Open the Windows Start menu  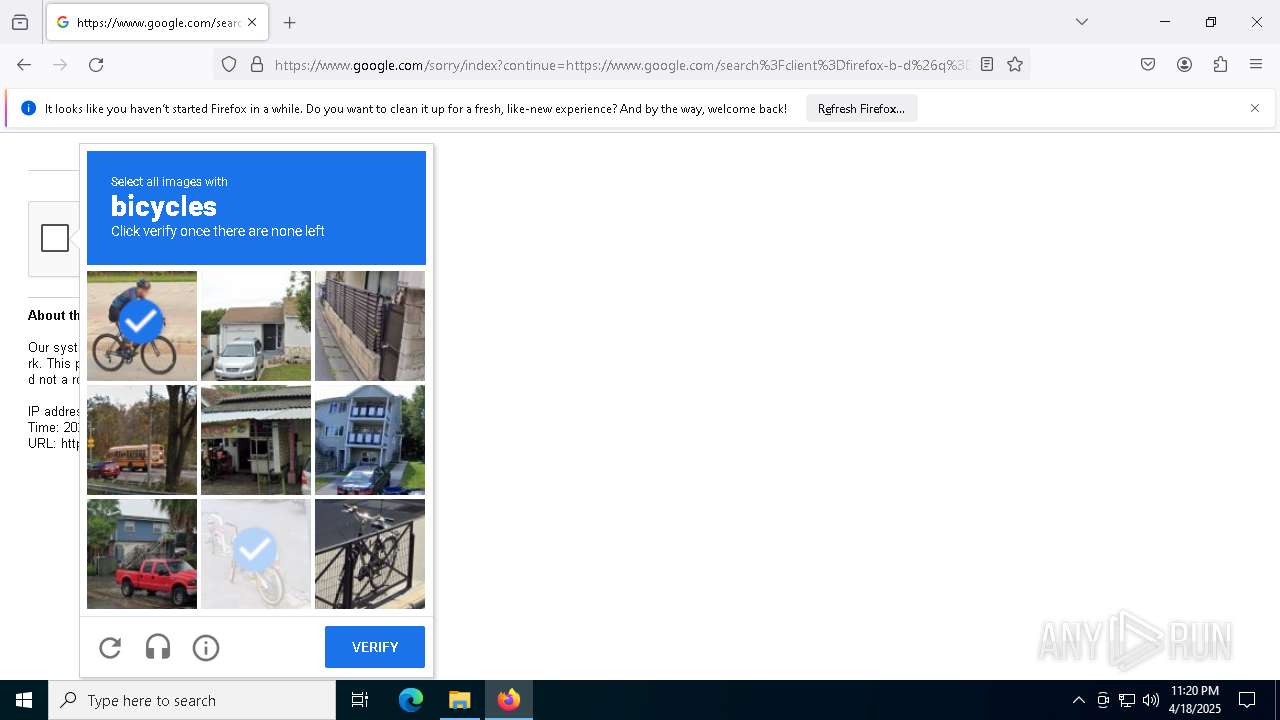(24, 700)
